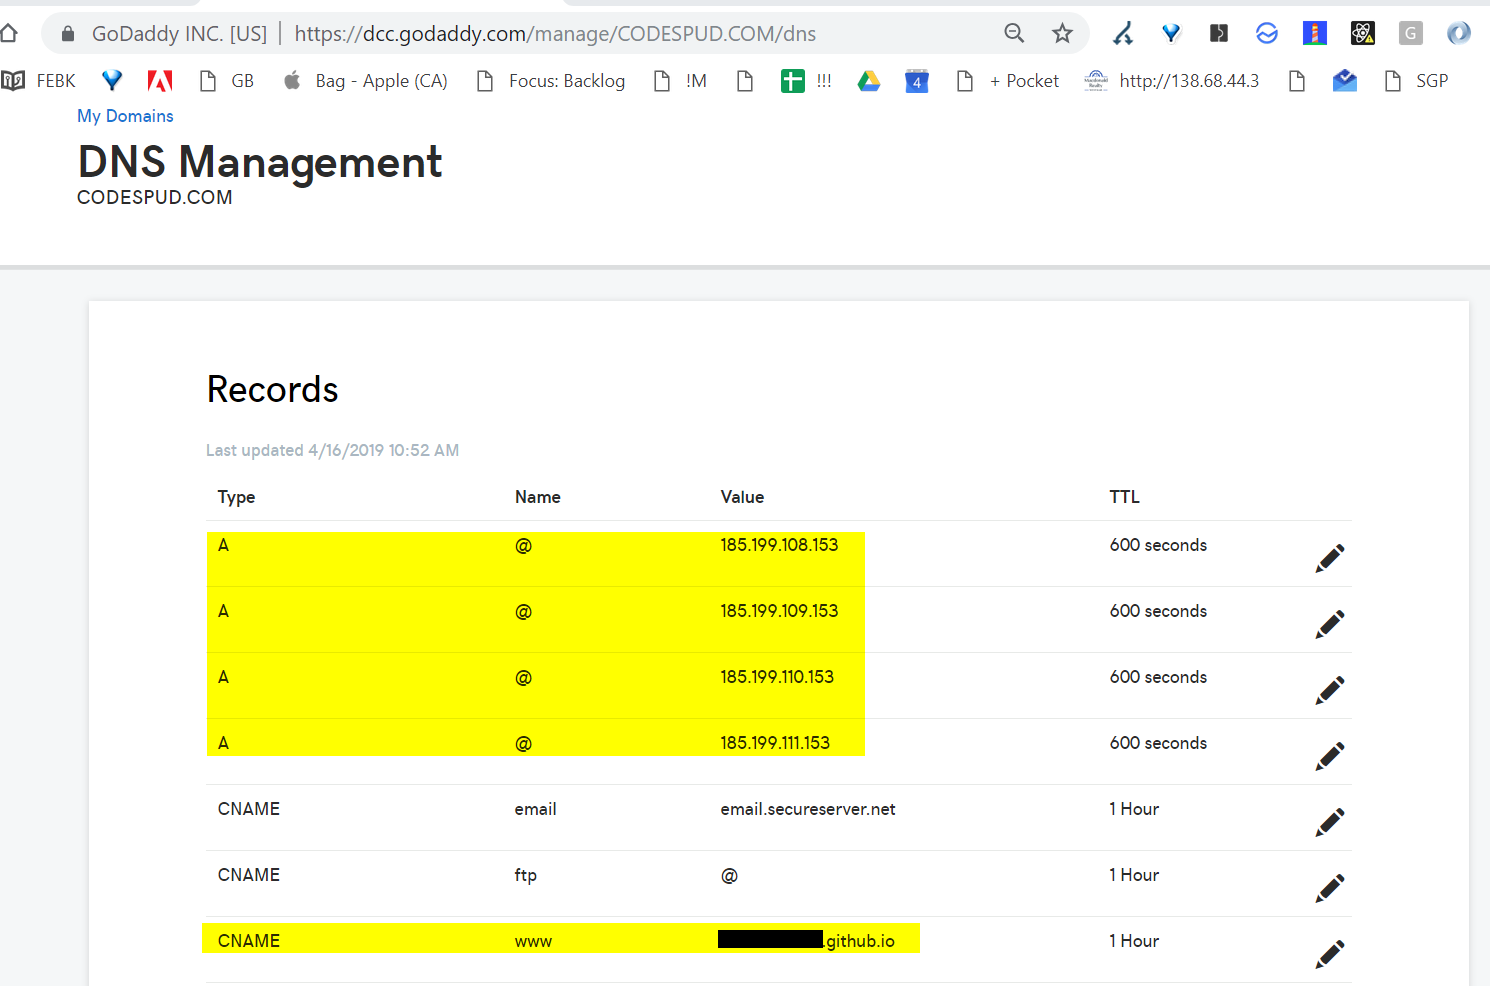1490x986 pixels.
Task: Open the Focus: Backlog bookmark
Action: 551,81
